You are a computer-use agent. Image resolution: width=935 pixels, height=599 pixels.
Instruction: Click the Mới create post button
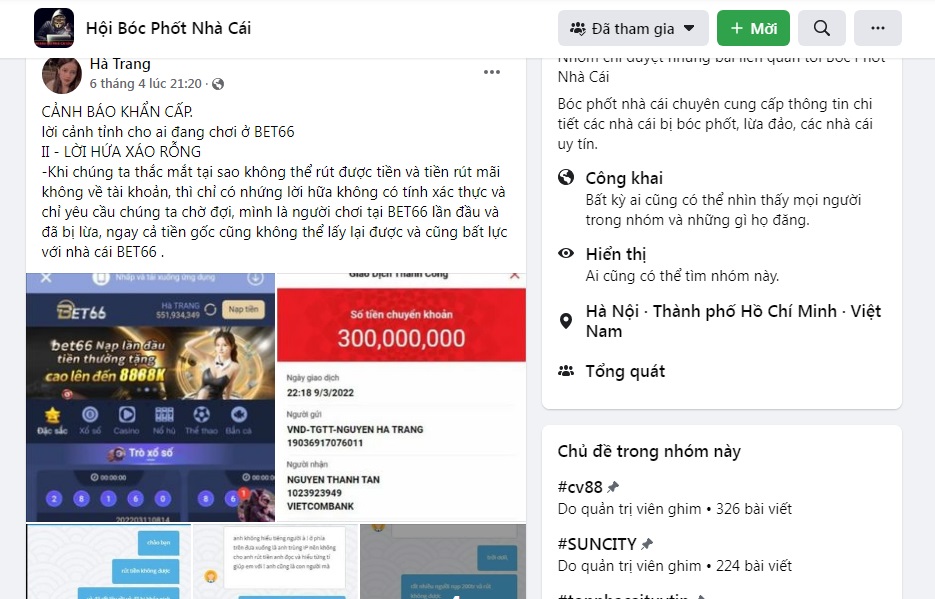[753, 28]
